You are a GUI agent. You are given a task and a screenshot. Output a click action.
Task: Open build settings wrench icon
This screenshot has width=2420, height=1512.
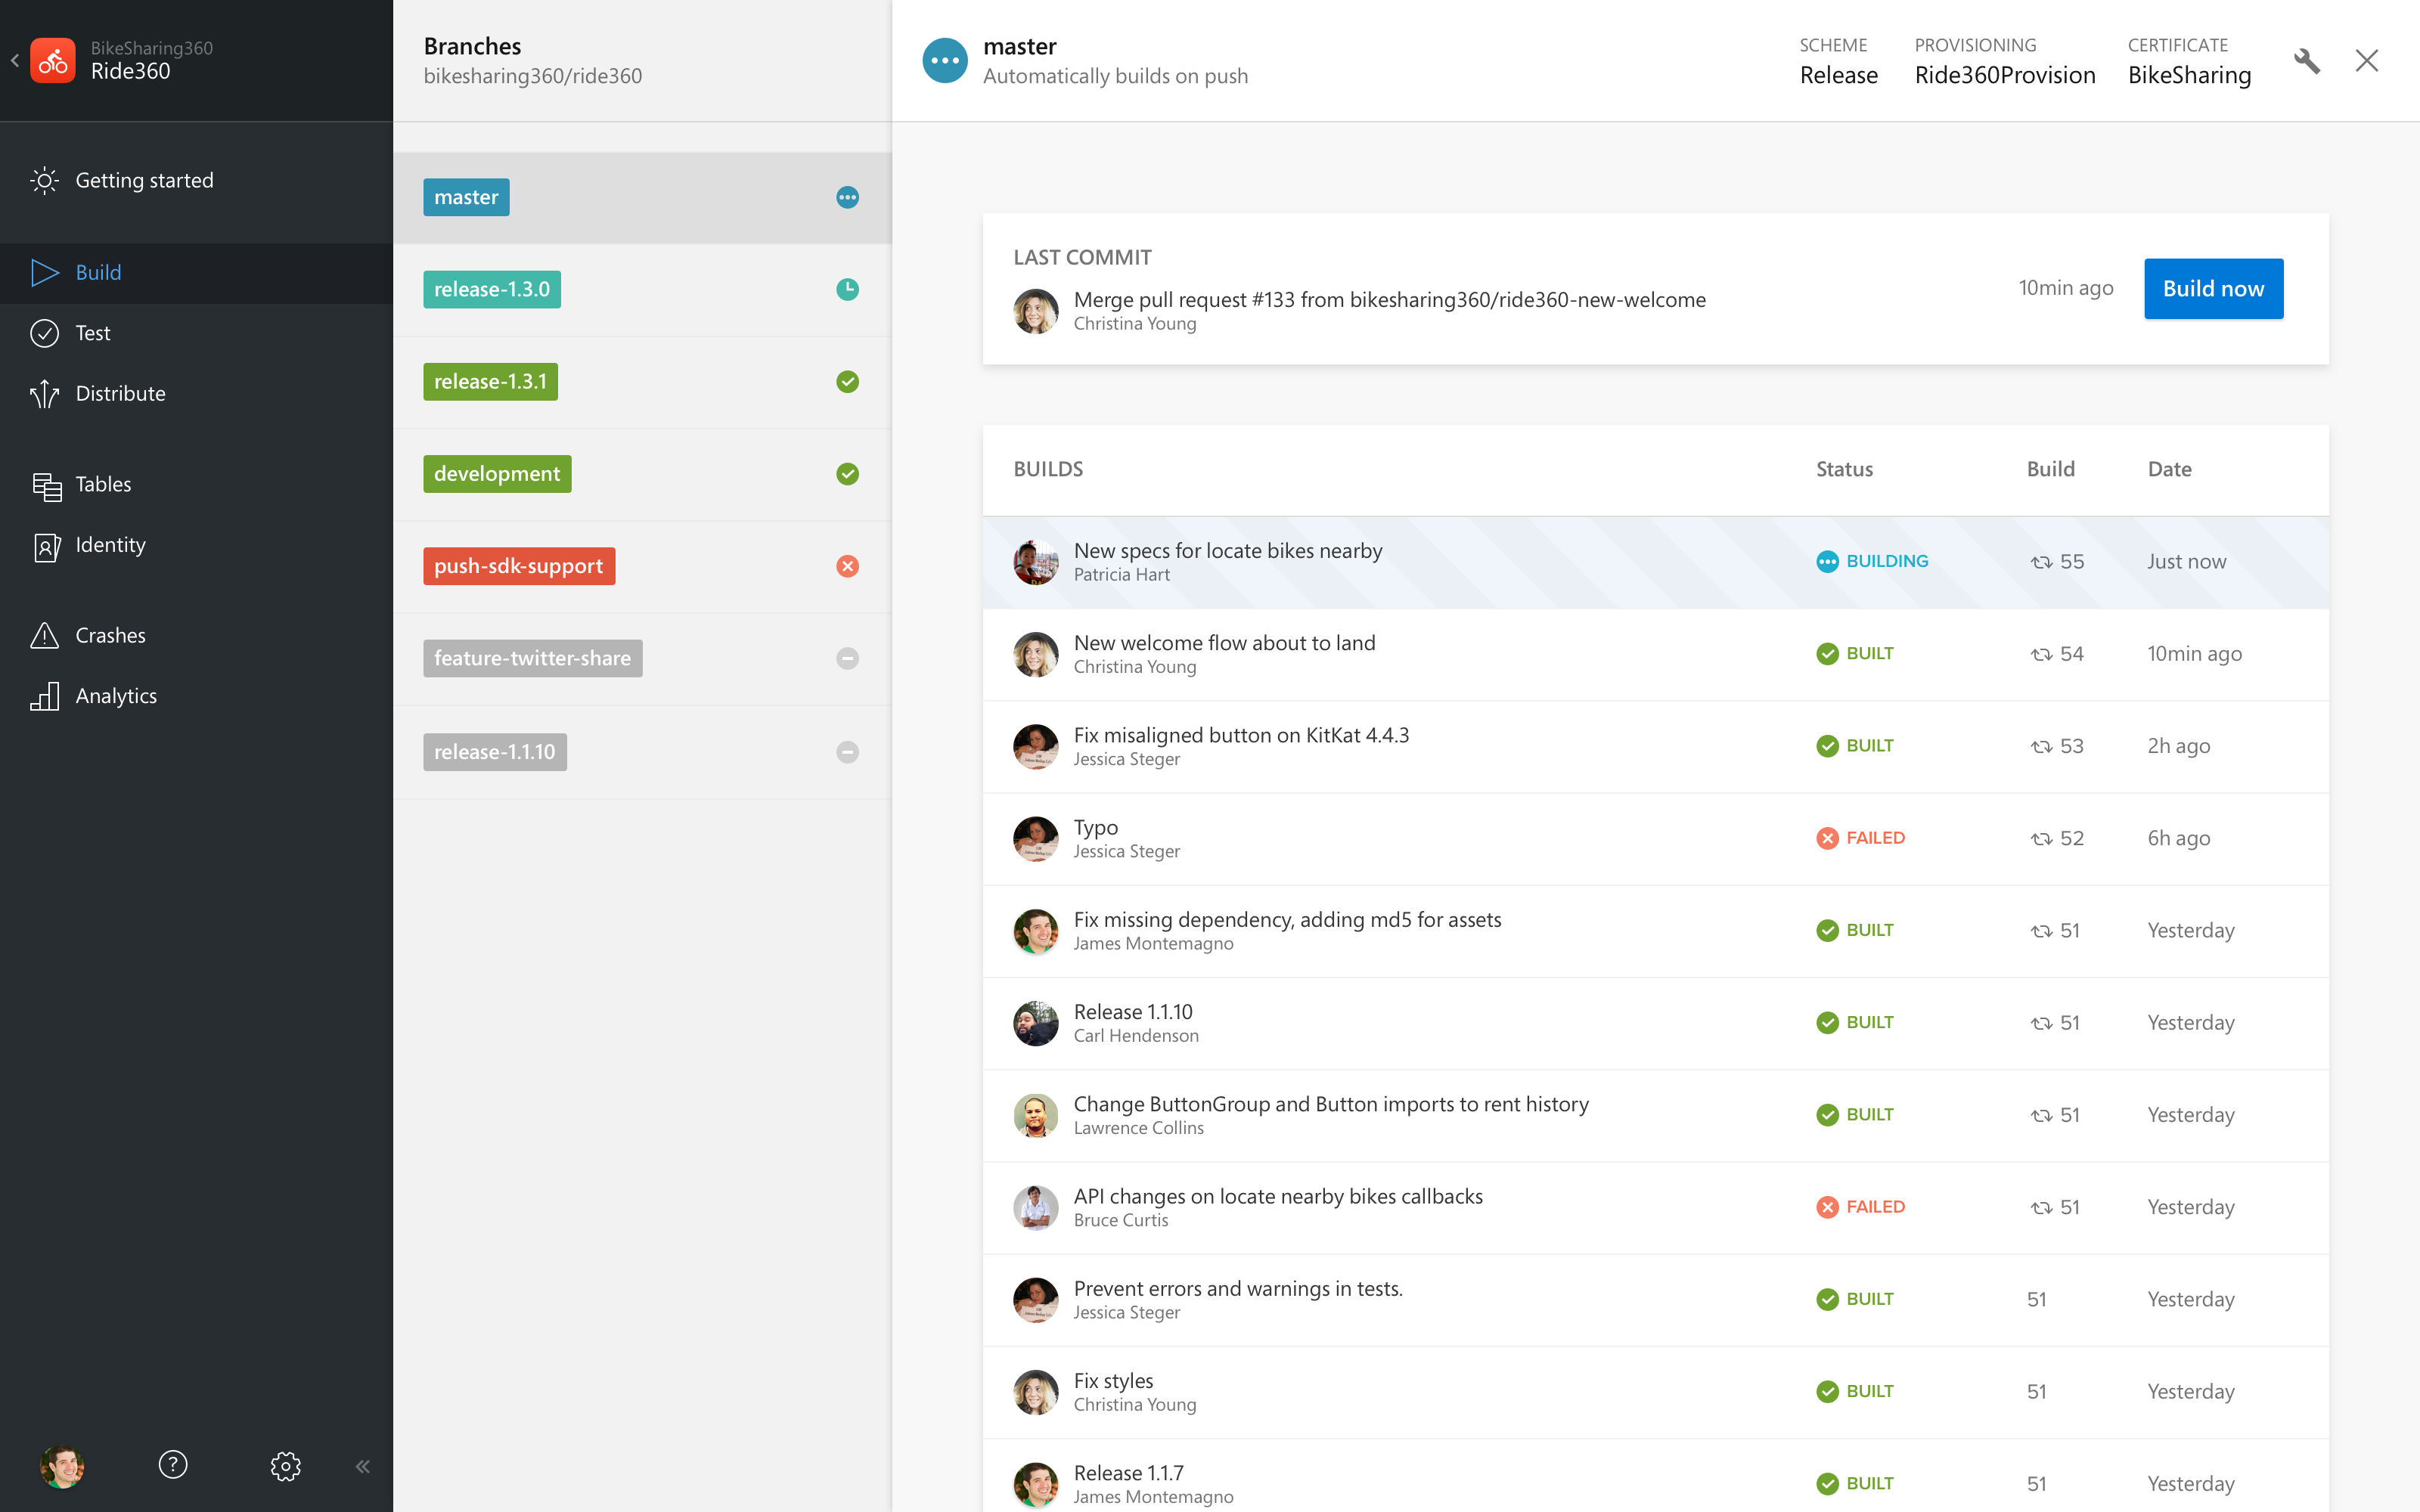click(x=2306, y=61)
